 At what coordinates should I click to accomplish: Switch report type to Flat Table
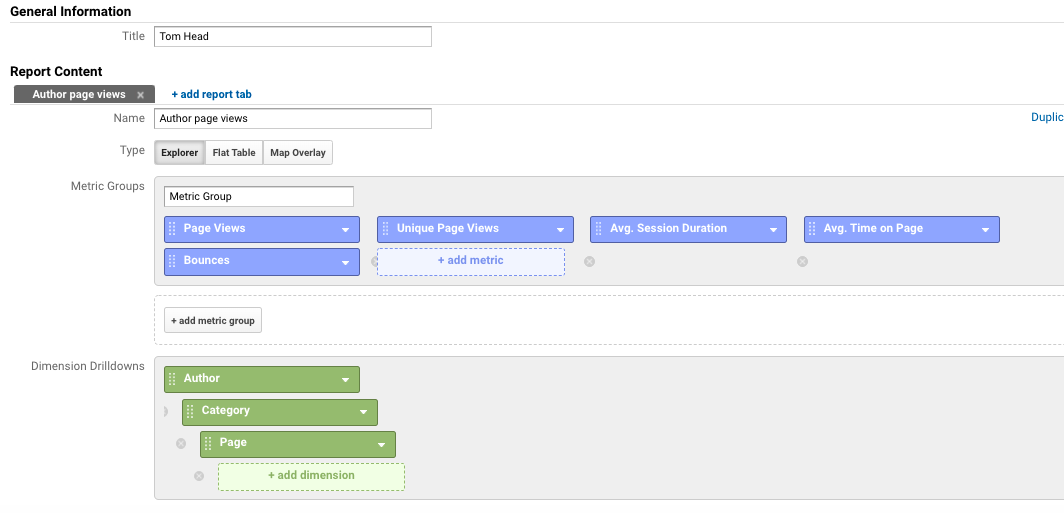234,153
